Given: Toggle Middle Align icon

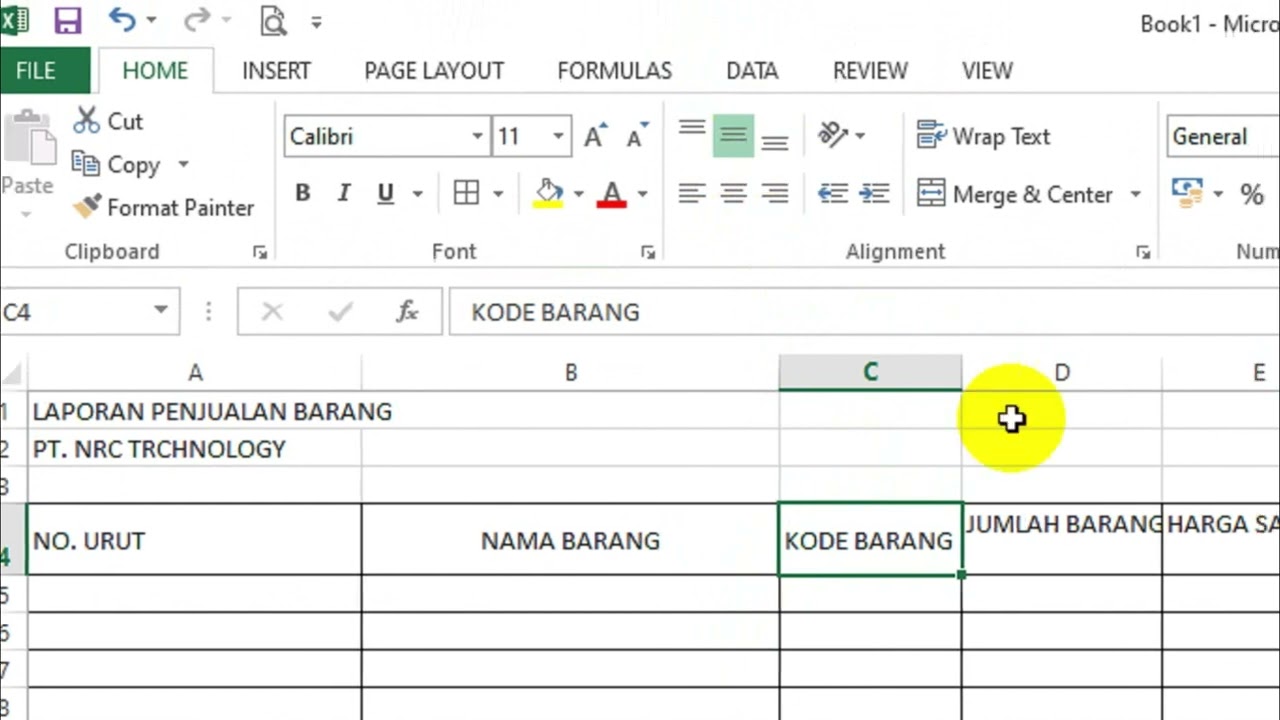Looking at the screenshot, I should point(733,135).
